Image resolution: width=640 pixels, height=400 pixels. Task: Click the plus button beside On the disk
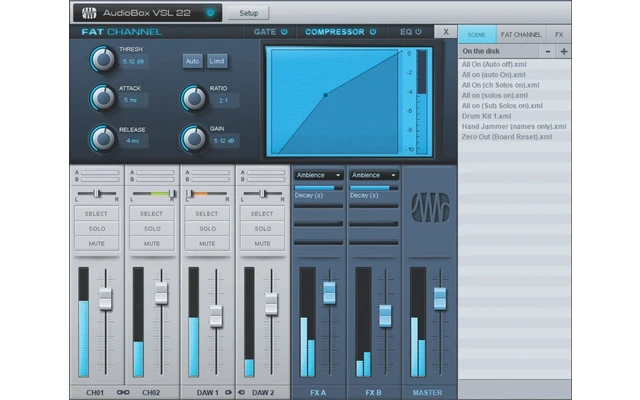coord(564,51)
